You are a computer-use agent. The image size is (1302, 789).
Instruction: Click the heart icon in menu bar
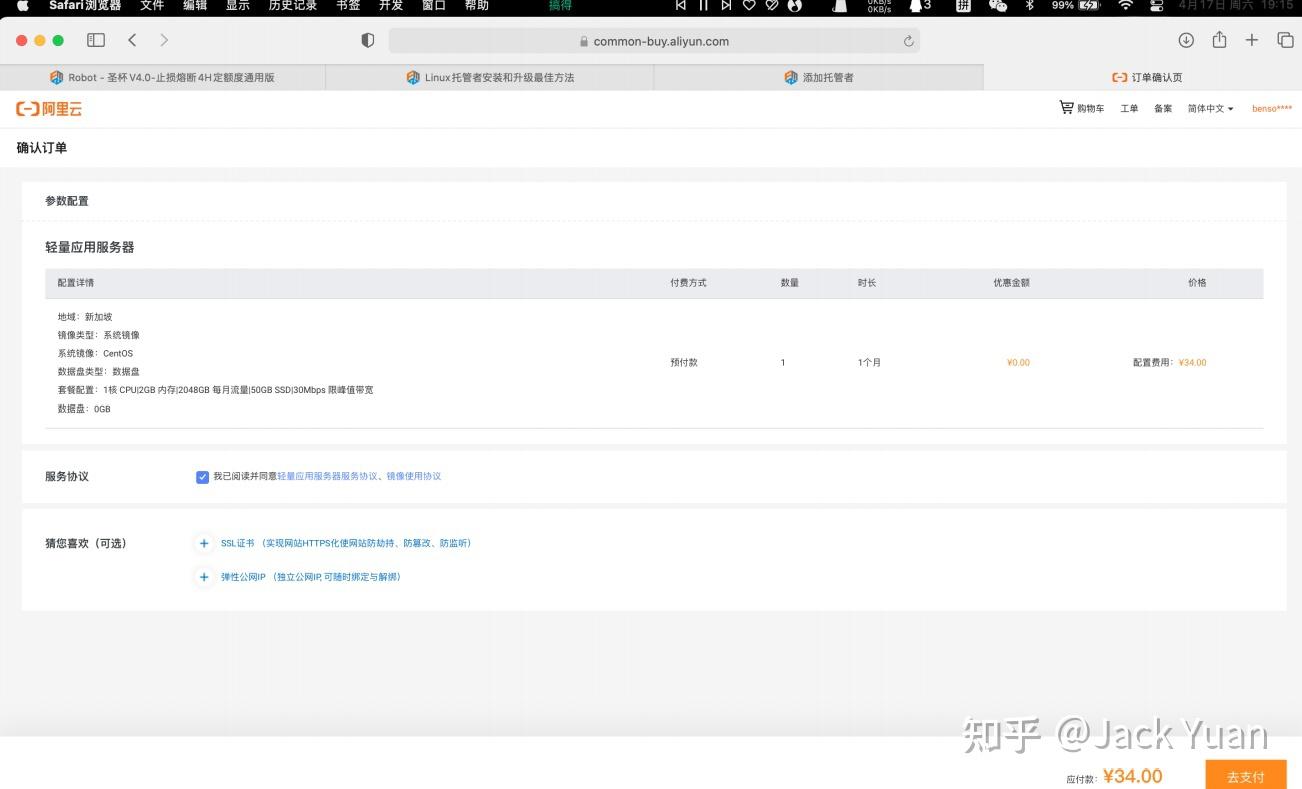(749, 5)
